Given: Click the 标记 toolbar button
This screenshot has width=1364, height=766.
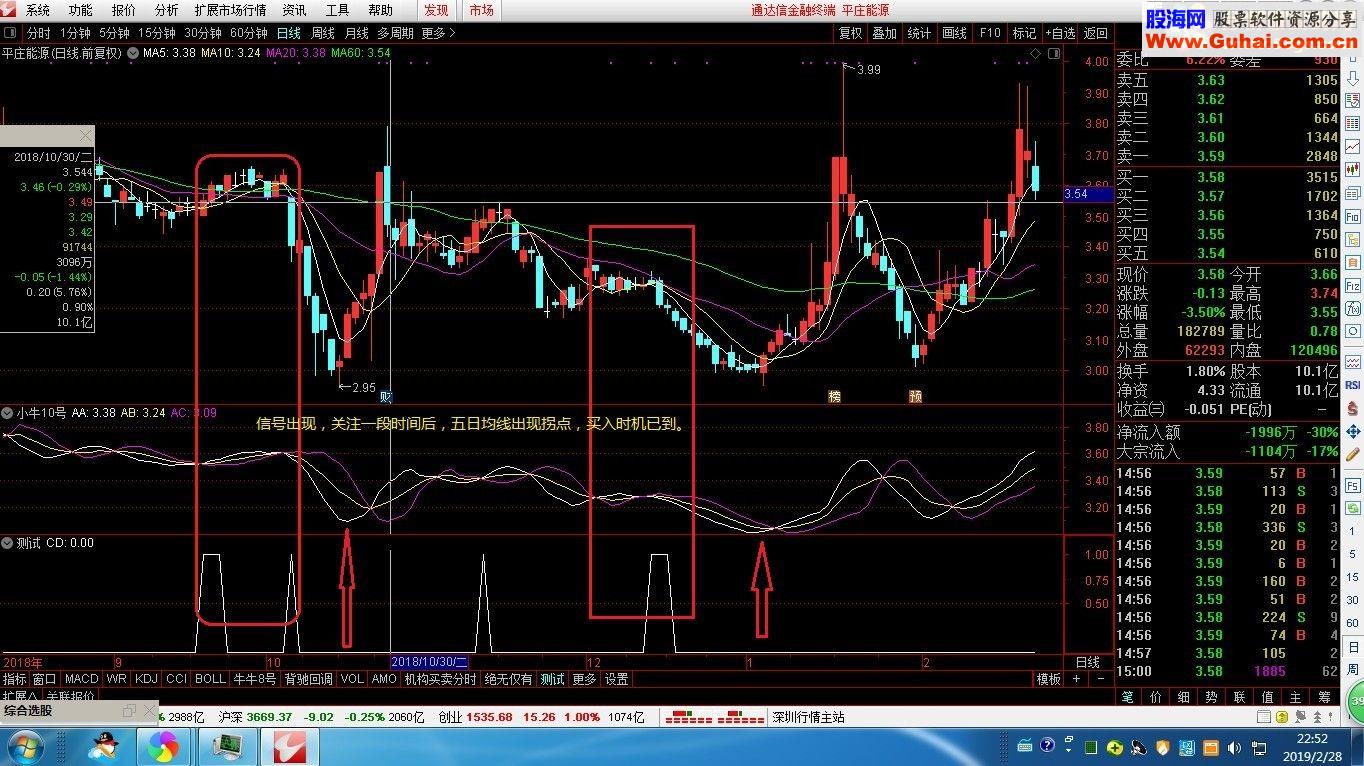Looking at the screenshot, I should click(1024, 33).
